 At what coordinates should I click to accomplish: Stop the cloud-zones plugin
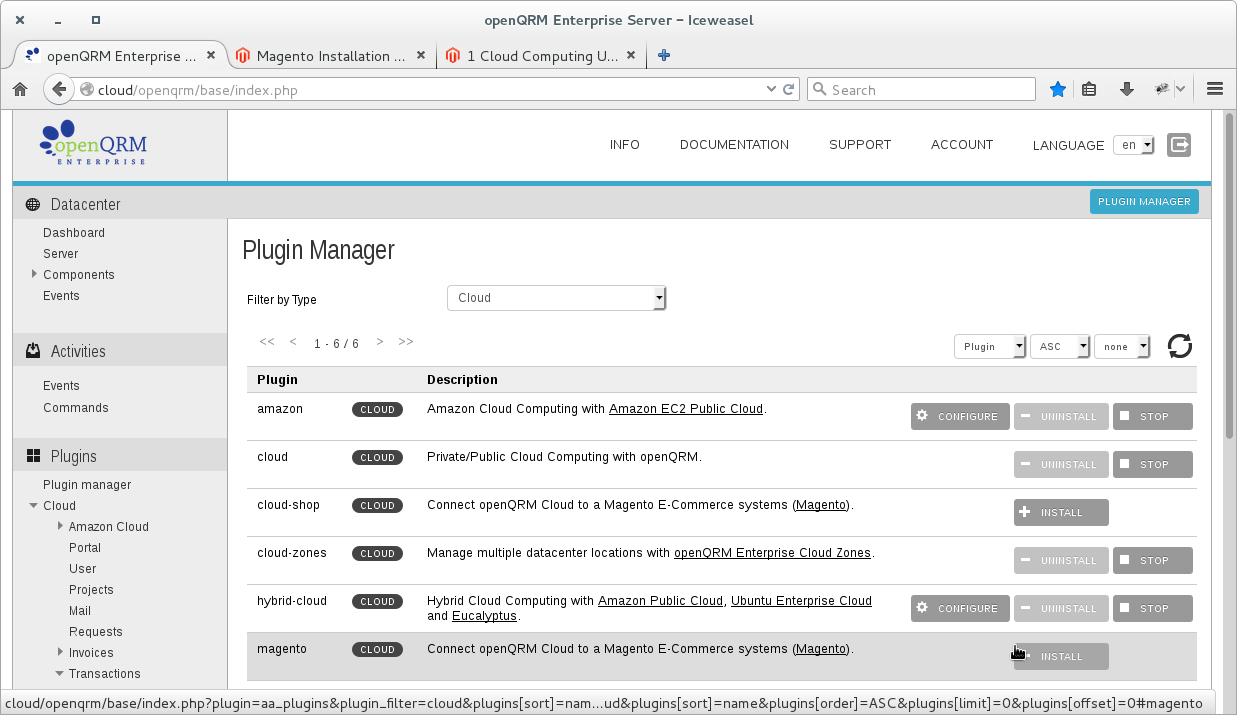click(x=1153, y=561)
